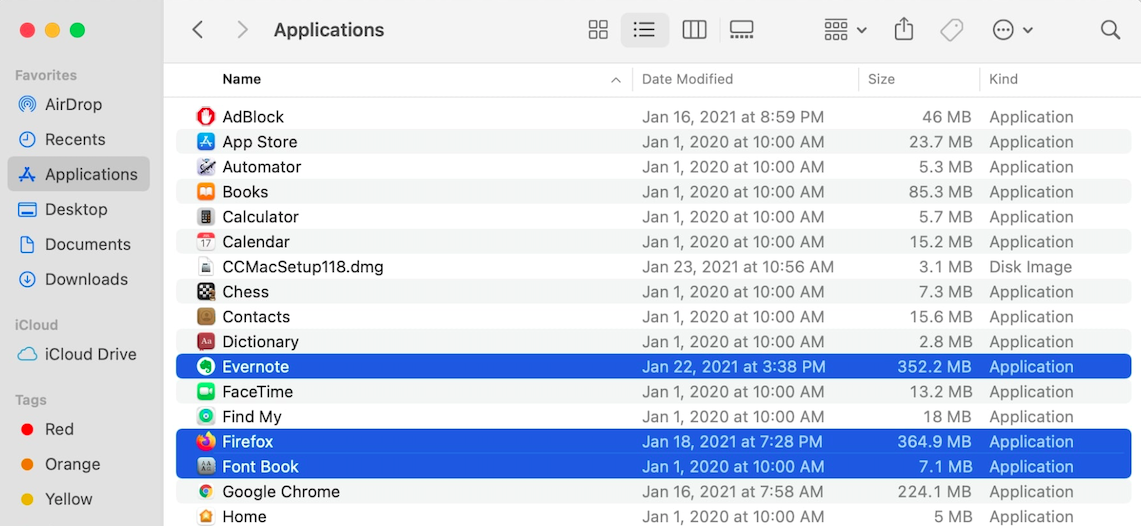Viewport: 1141px width, 526px height.
Task: Click the Calendar app icon
Action: [206, 242]
